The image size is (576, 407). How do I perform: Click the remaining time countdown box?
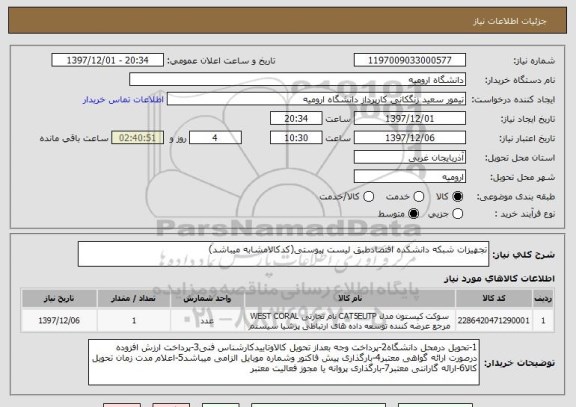point(137,138)
